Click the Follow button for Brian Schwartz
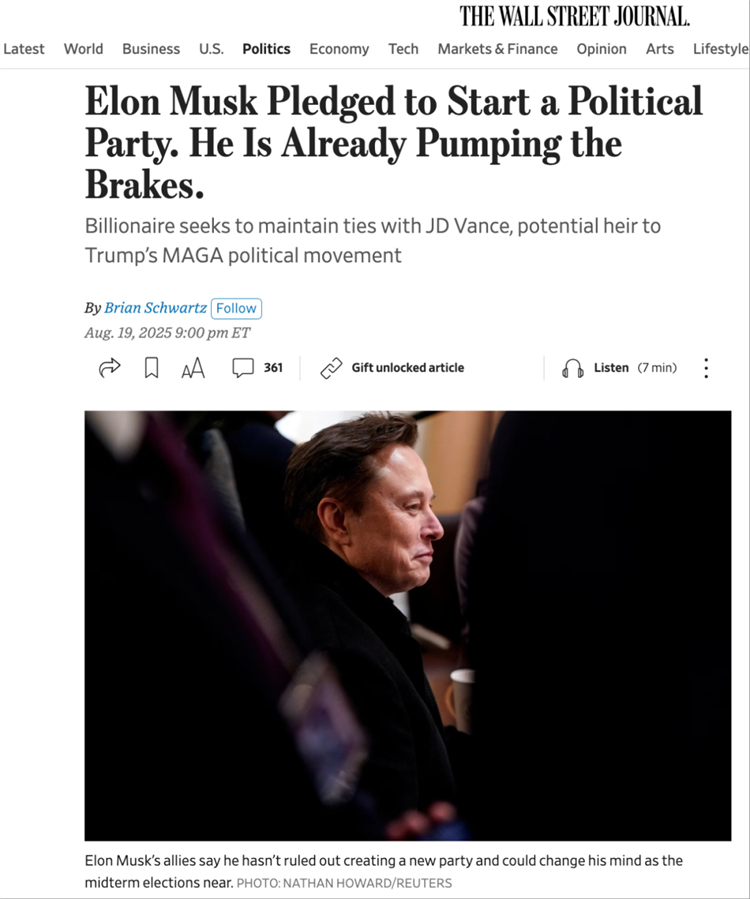 point(236,308)
